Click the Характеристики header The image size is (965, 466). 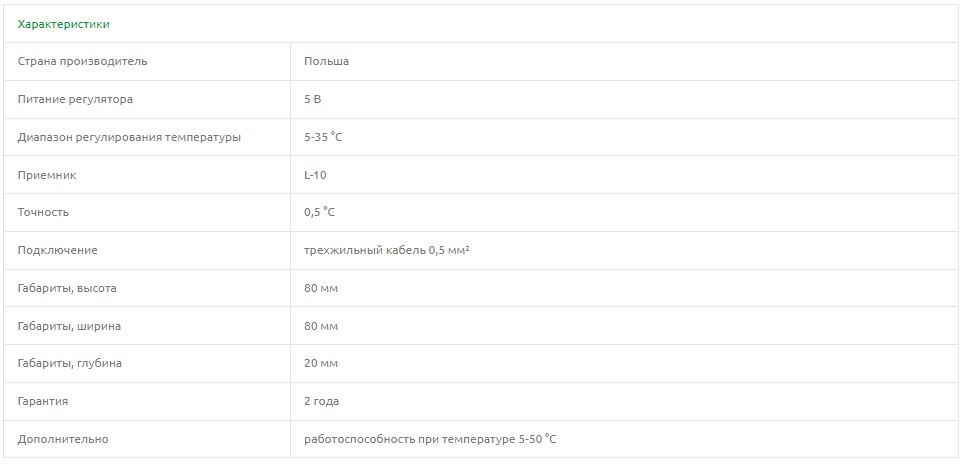(x=64, y=24)
